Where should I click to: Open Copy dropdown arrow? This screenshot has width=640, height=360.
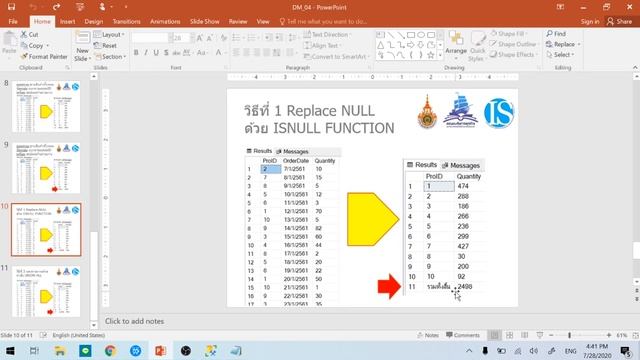pos(48,46)
